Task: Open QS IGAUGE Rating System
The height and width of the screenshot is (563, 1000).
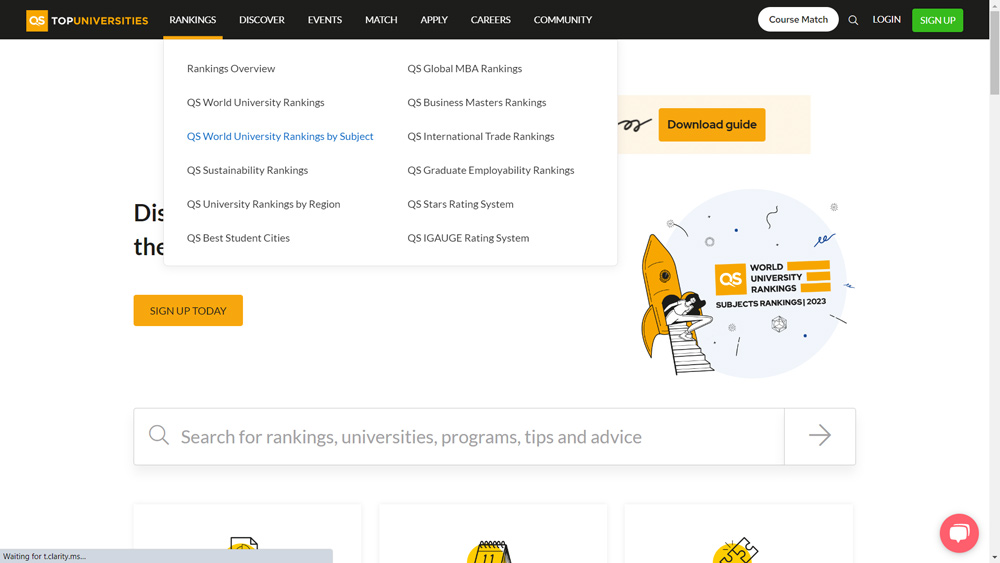Action: click(468, 237)
